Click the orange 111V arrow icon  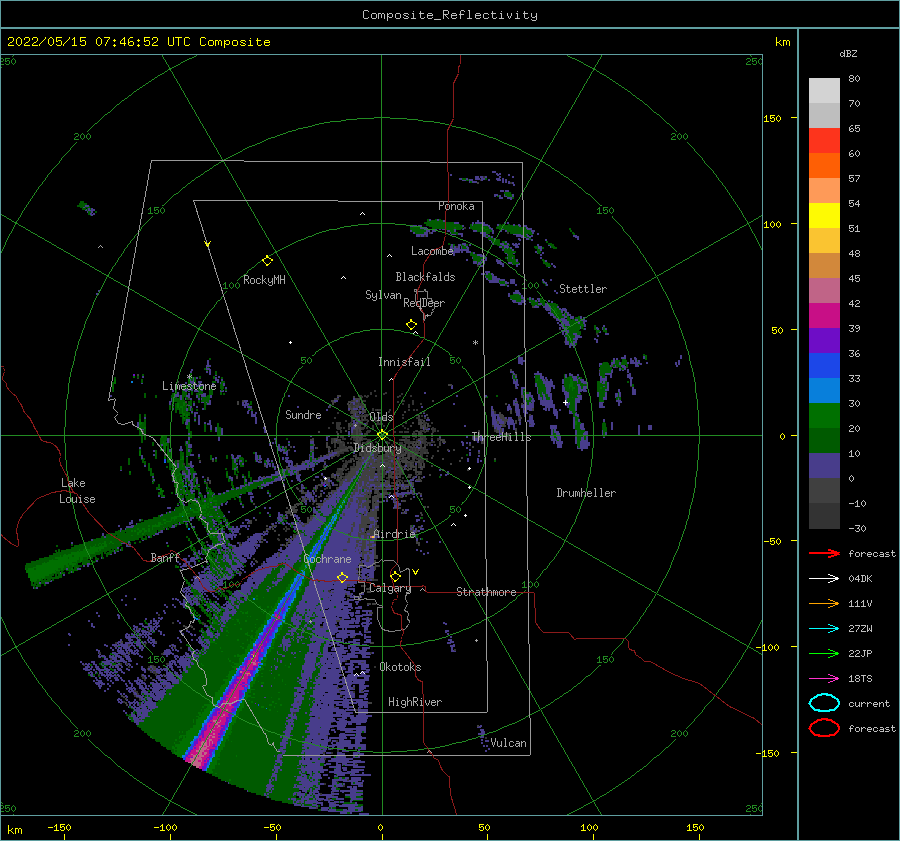click(x=824, y=603)
